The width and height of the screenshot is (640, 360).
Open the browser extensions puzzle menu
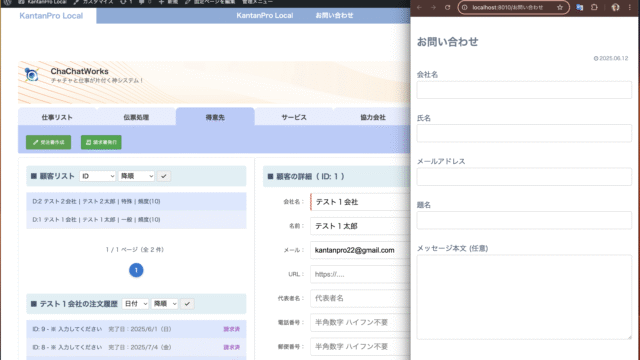coord(594,7)
